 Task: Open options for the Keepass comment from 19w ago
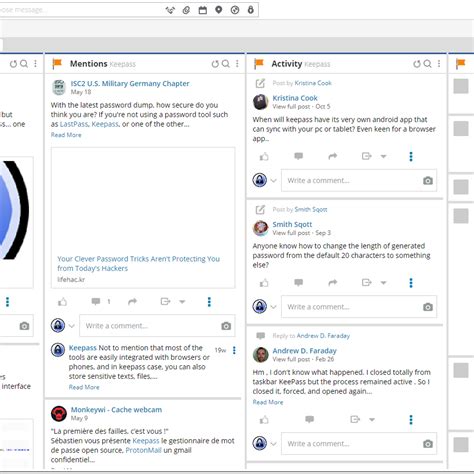coord(234,350)
